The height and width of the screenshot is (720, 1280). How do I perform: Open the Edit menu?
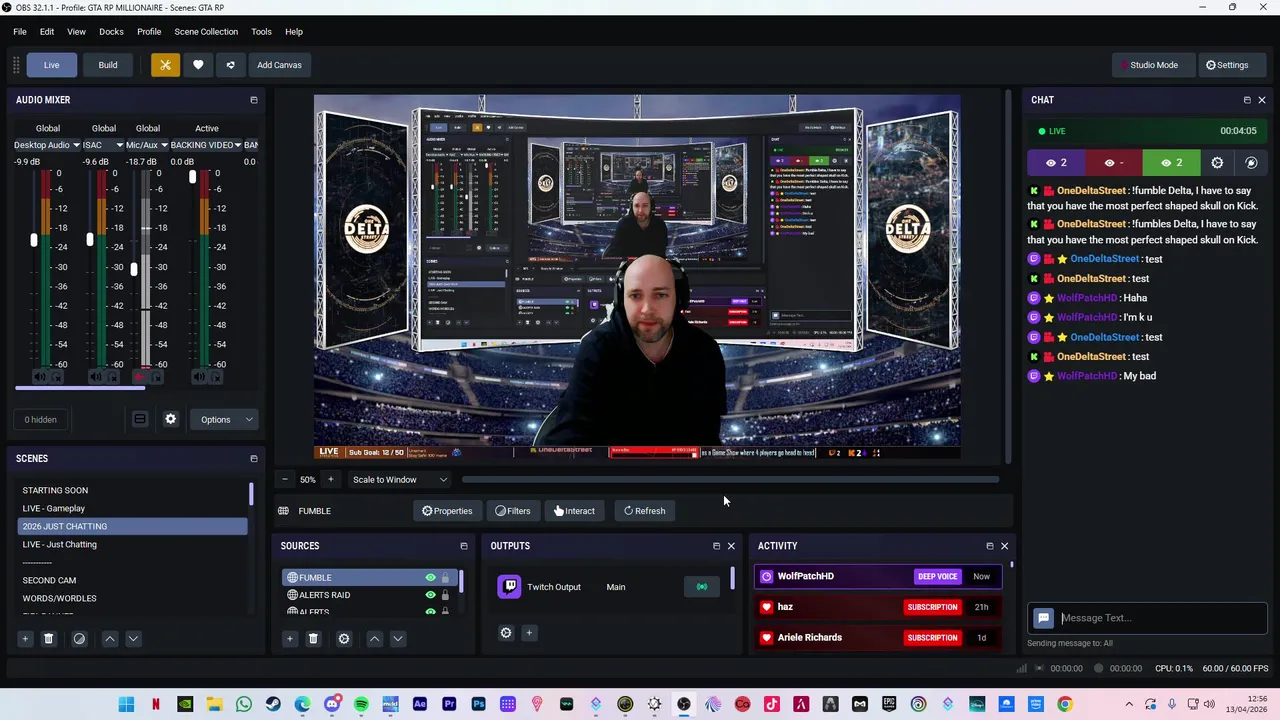tap(47, 32)
